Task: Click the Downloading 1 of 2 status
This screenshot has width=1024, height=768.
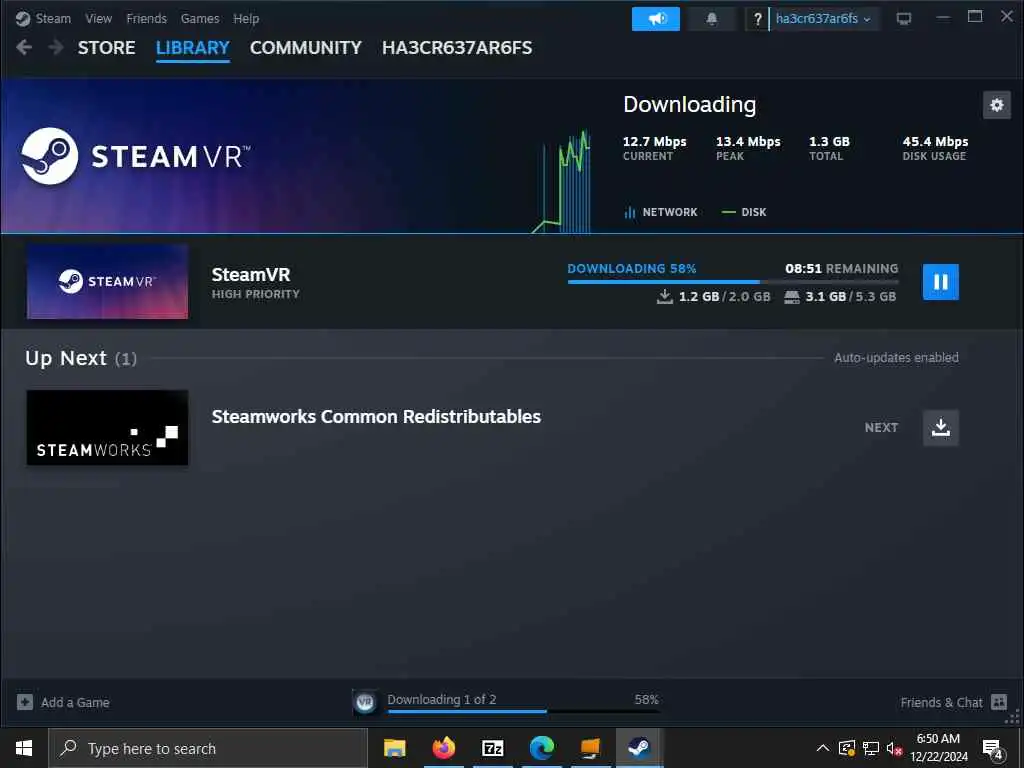Action: (441, 699)
